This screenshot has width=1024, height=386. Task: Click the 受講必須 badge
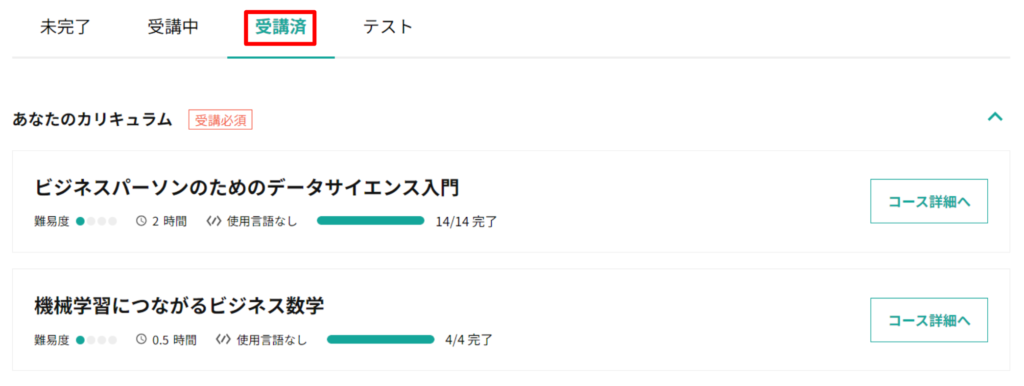pos(220,120)
